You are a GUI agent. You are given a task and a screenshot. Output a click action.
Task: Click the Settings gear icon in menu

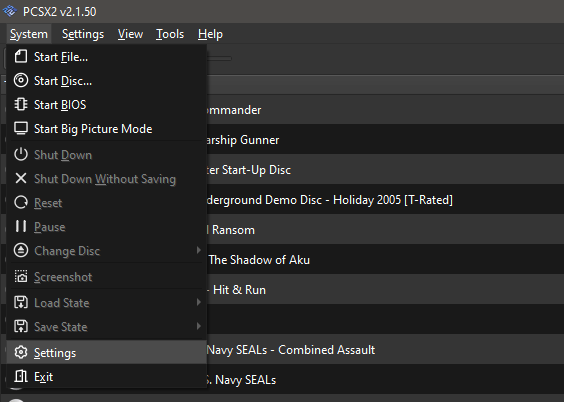(21, 352)
